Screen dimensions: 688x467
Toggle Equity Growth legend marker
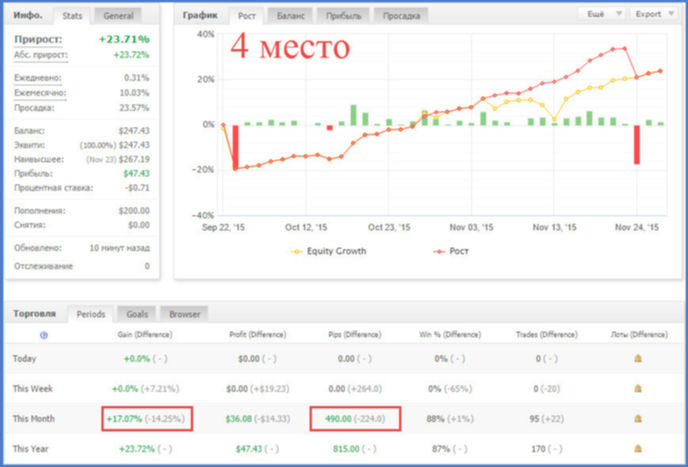click(297, 251)
